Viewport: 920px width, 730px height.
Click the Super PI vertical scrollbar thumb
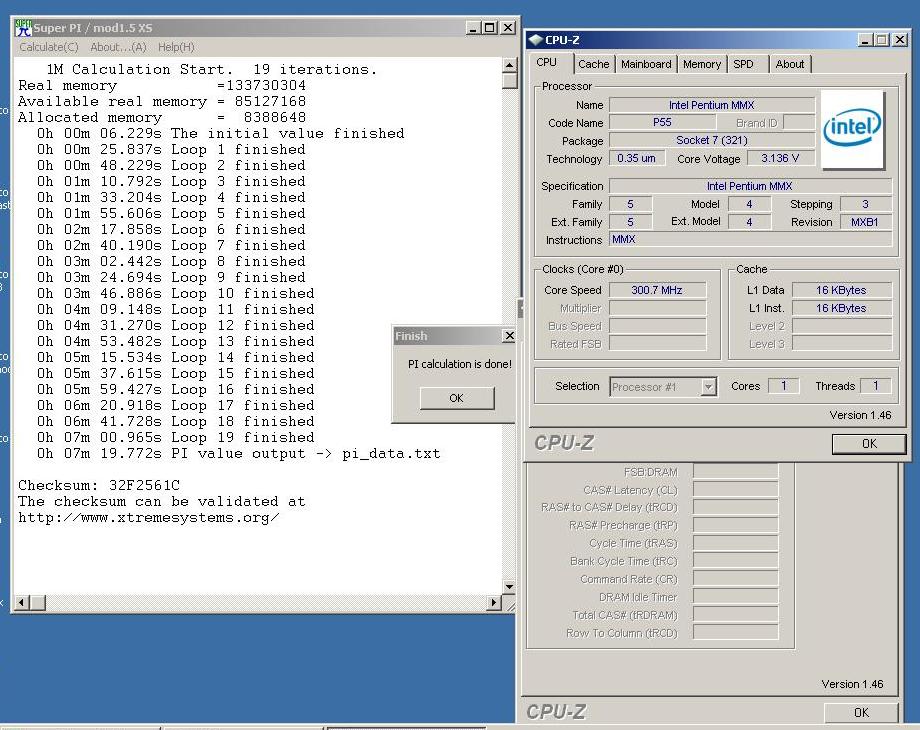pos(509,80)
